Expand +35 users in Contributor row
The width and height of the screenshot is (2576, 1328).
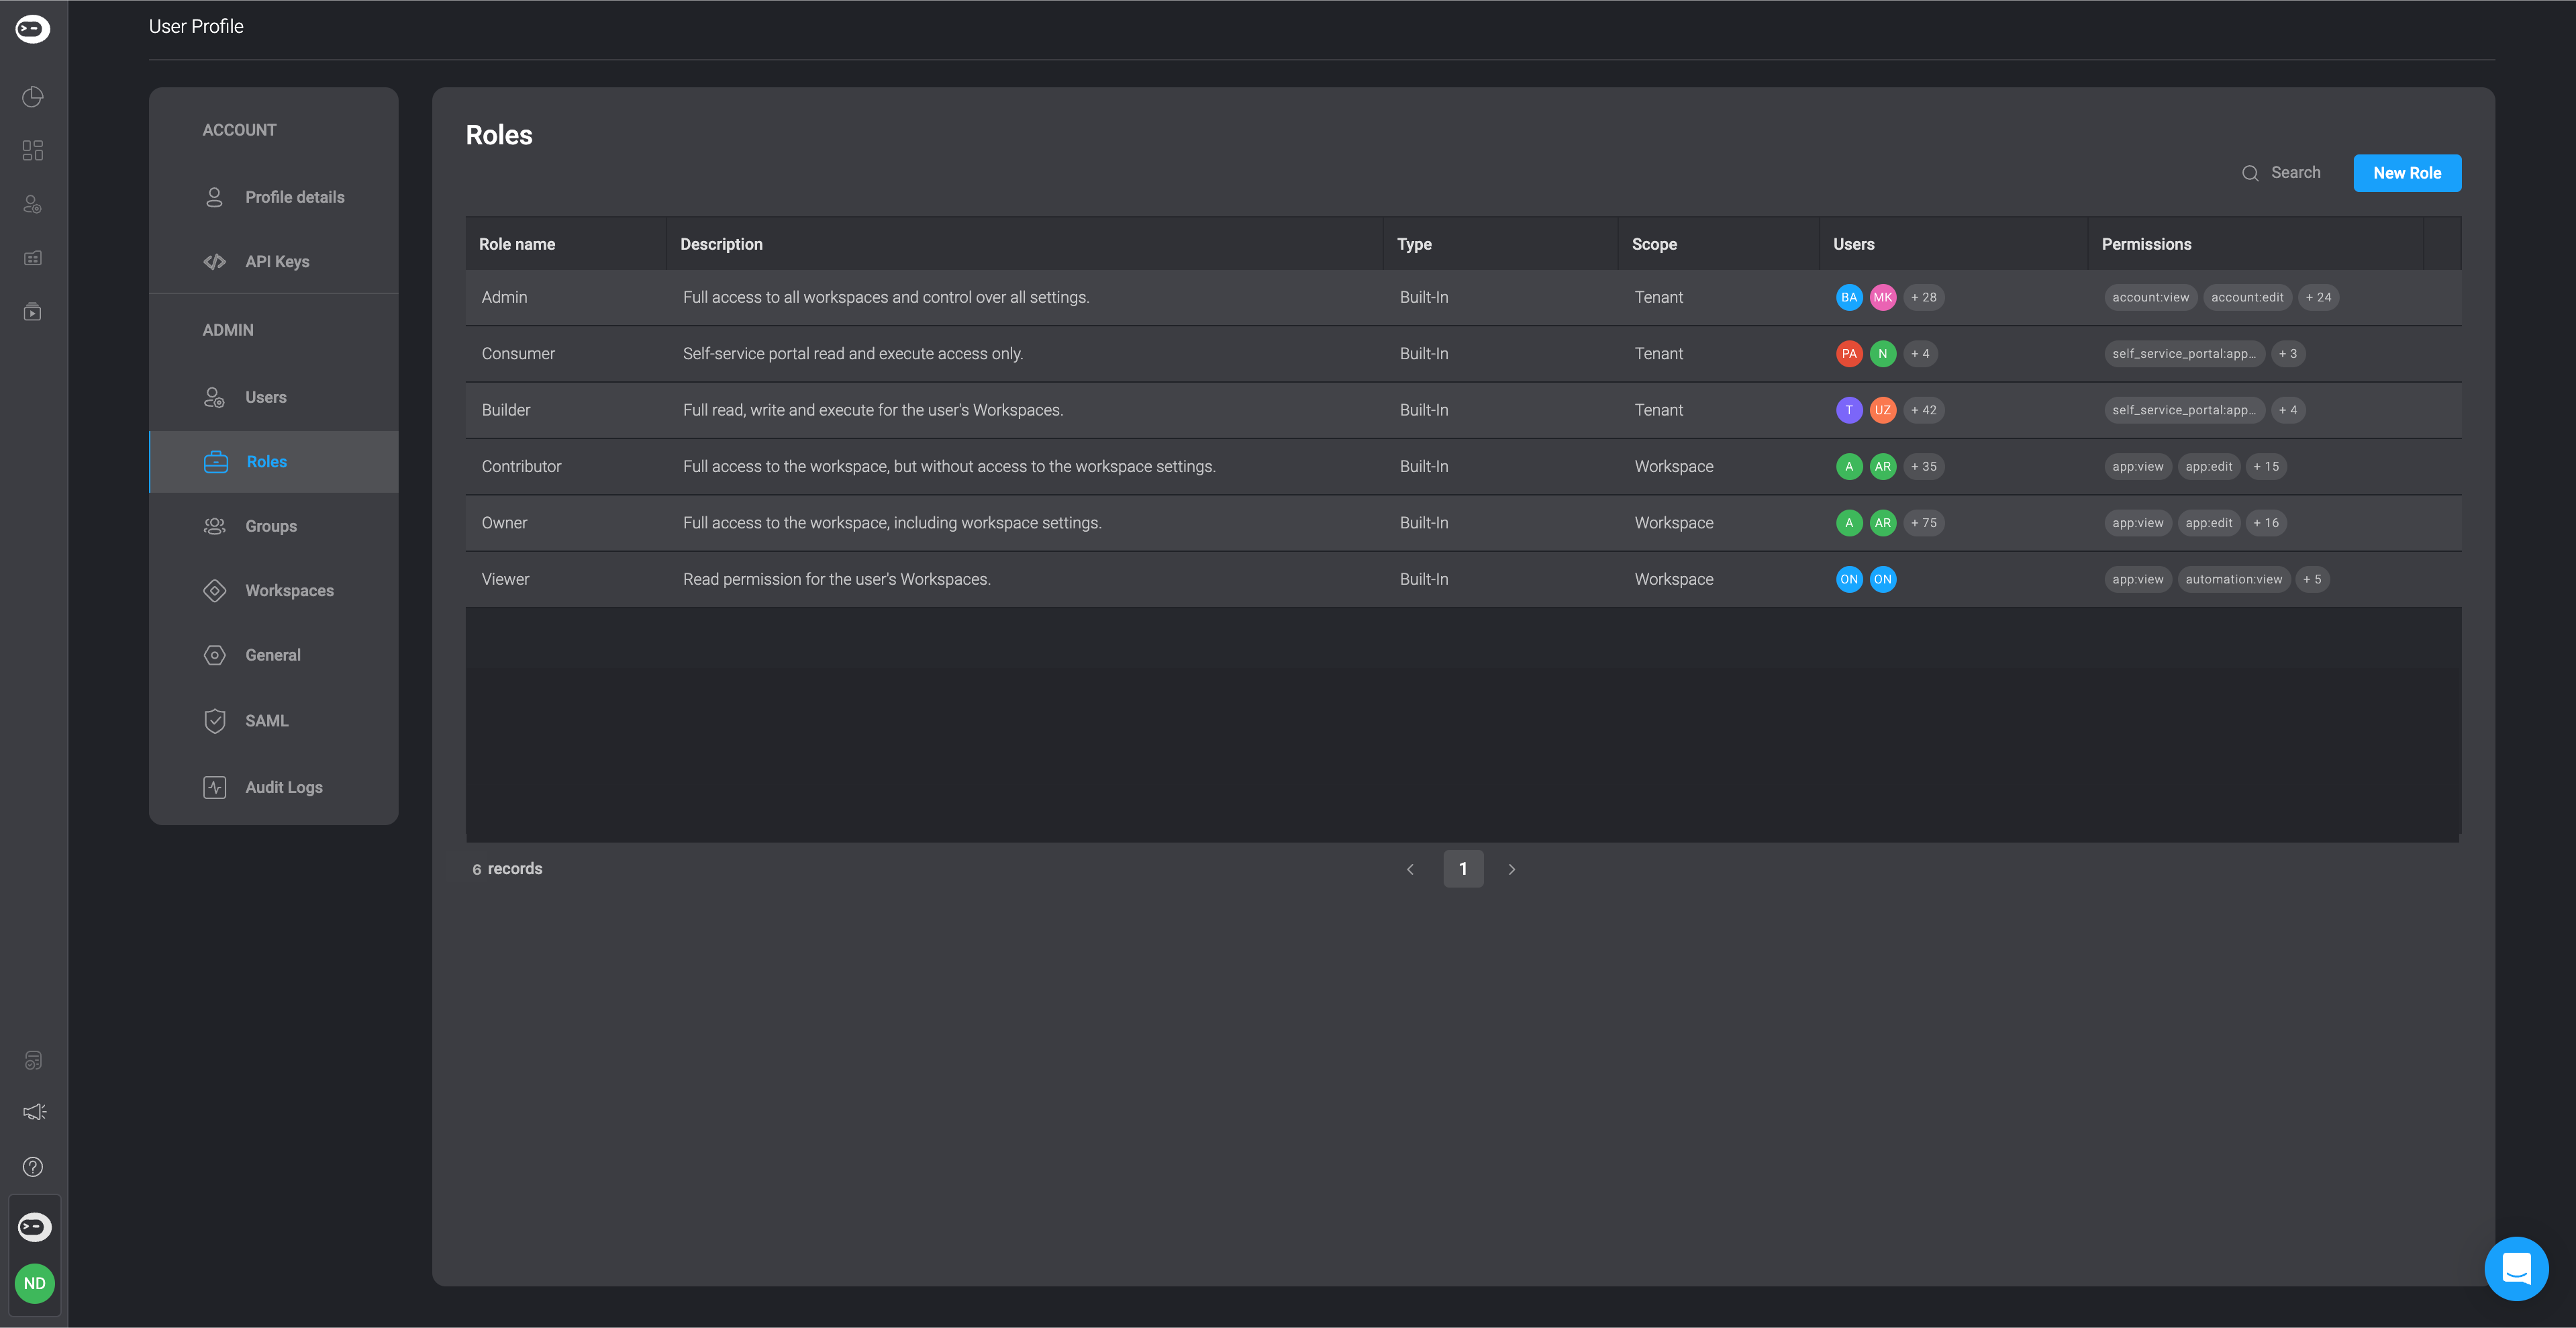click(x=1923, y=466)
